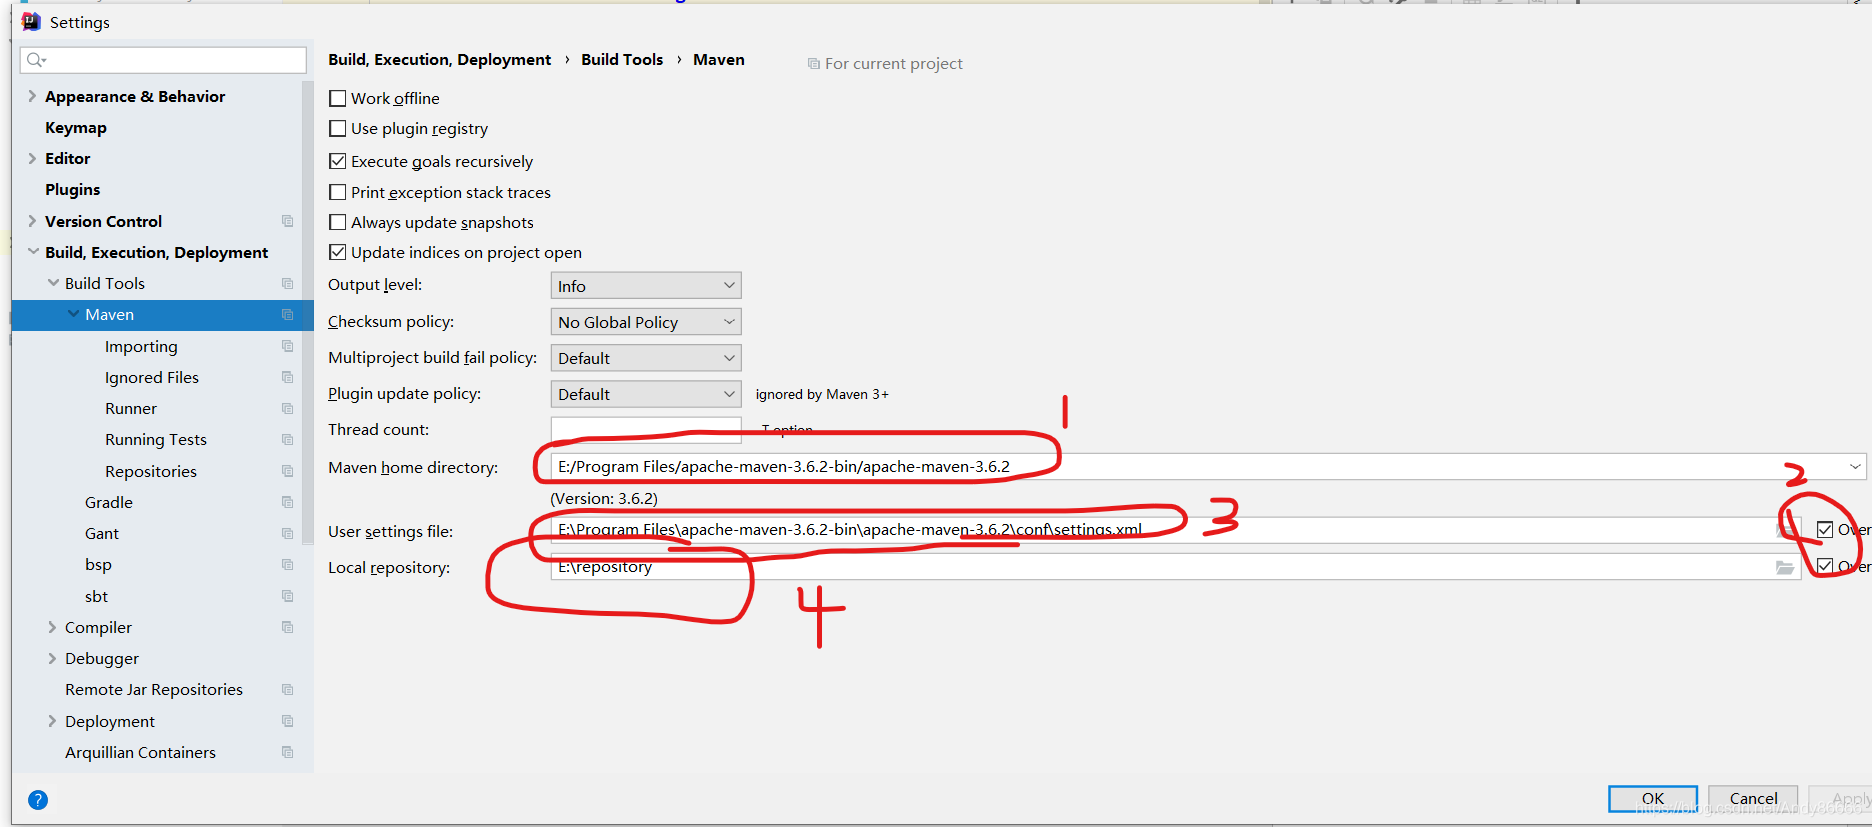The image size is (1872, 827).
Task: Click Build Tools in breadcrumb
Action: click(622, 59)
